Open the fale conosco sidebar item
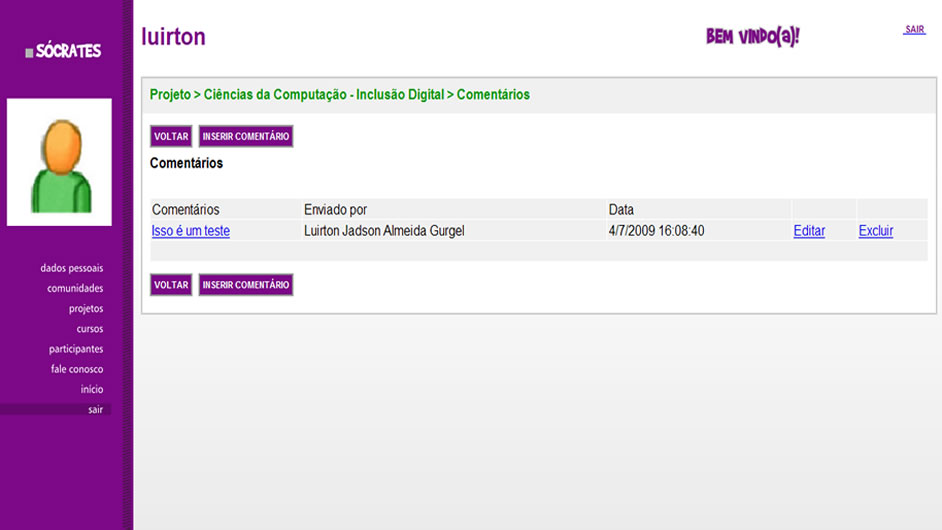Image resolution: width=942 pixels, height=530 pixels. 77,369
